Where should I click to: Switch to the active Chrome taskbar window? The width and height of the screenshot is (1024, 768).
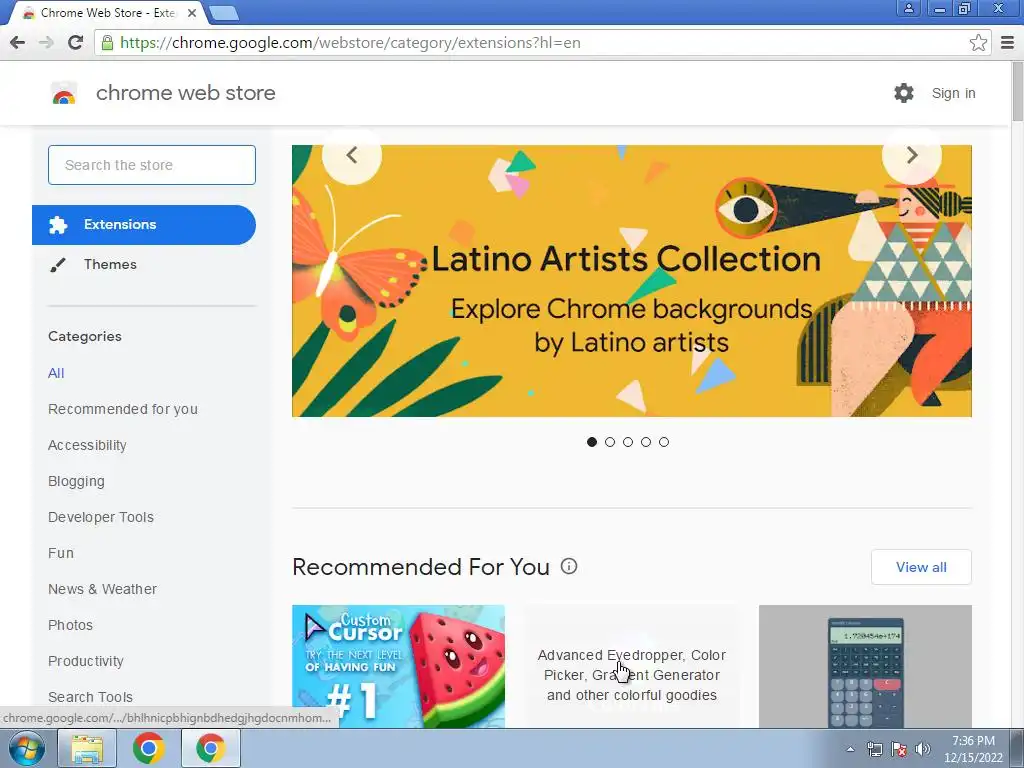(x=210, y=748)
